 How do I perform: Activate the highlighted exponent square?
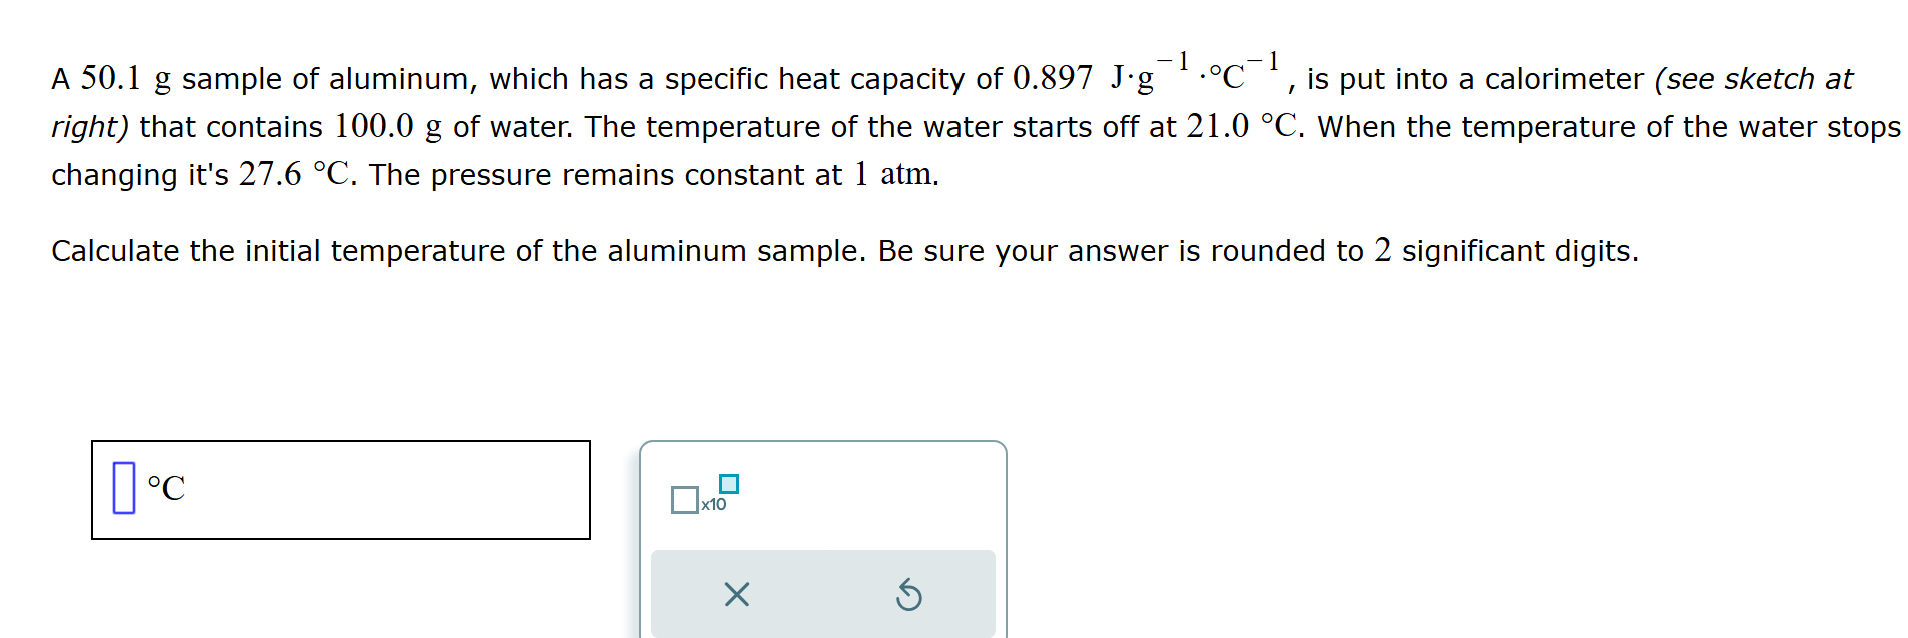tap(730, 482)
